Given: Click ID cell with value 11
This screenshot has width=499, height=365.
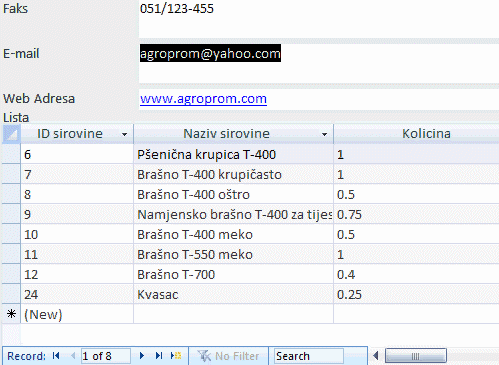Looking at the screenshot, I should [77, 254].
